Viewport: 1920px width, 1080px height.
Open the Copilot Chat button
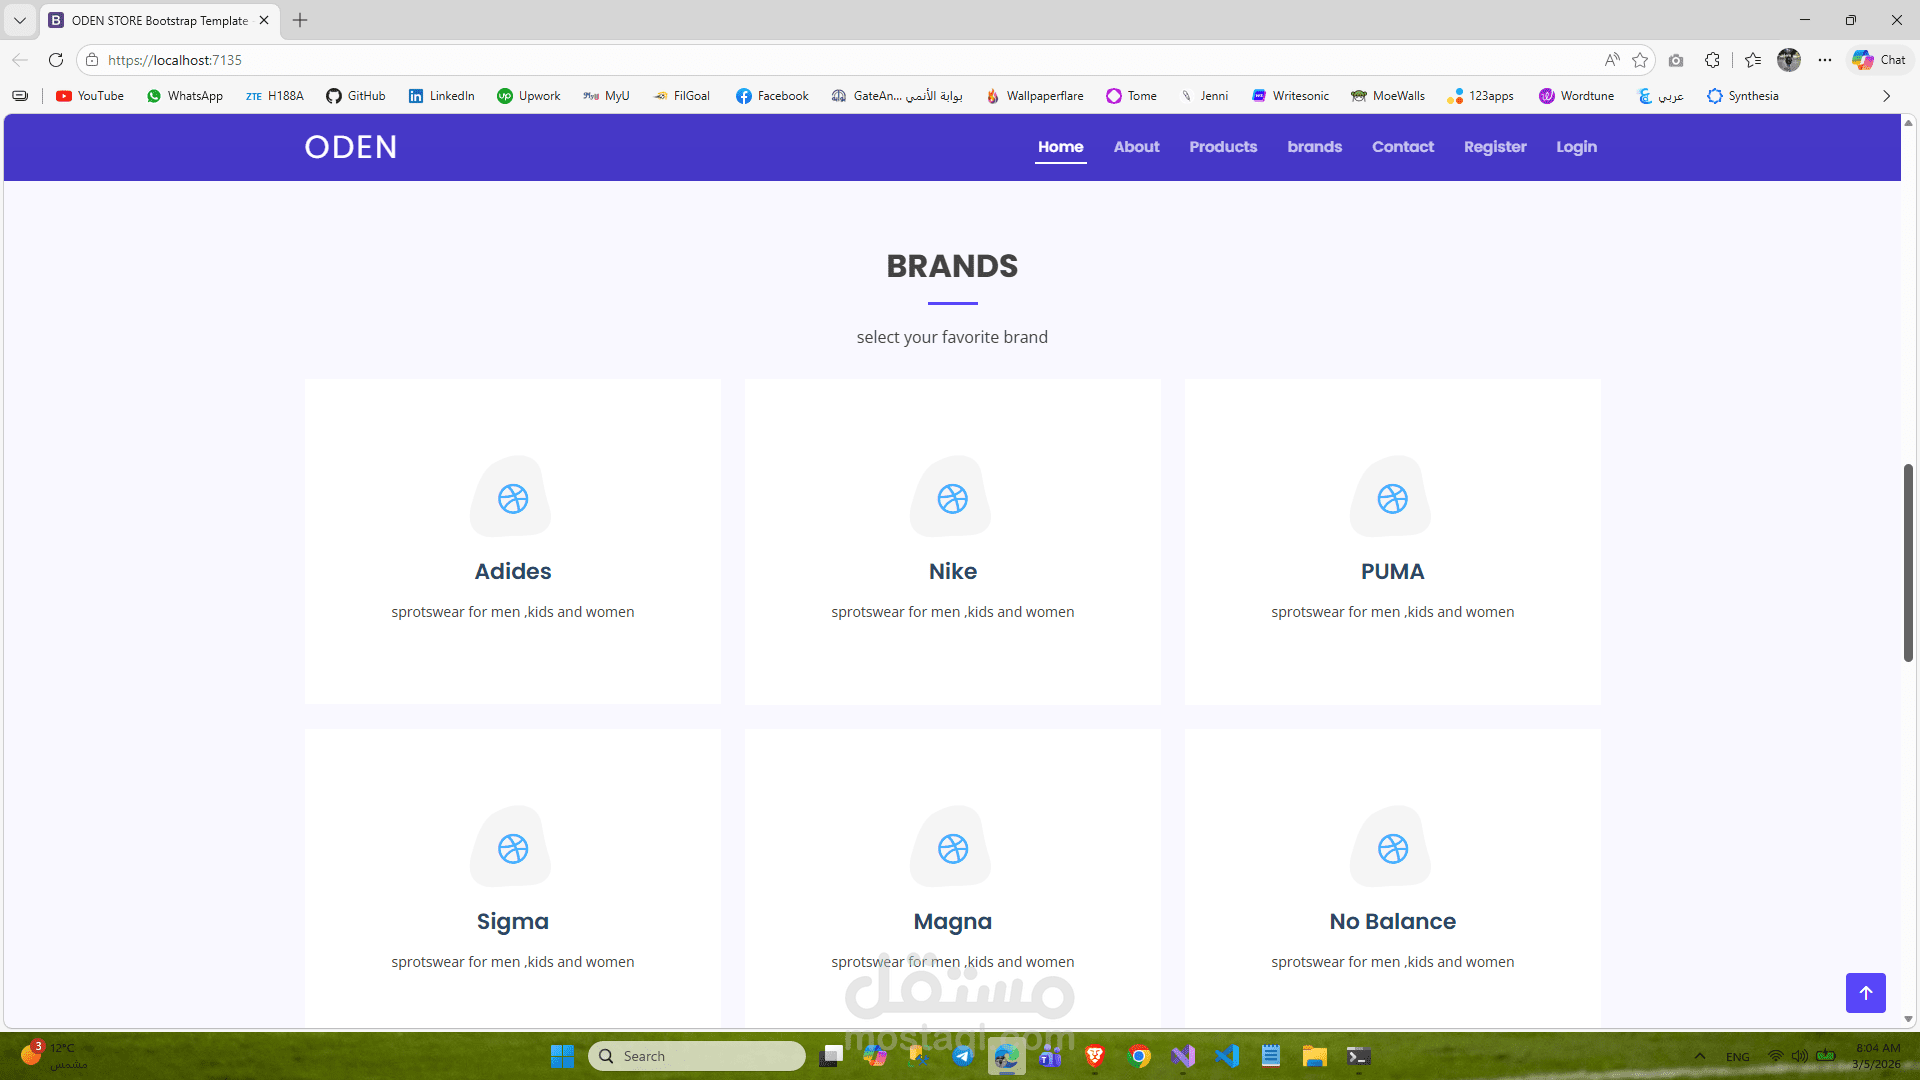click(x=1879, y=60)
